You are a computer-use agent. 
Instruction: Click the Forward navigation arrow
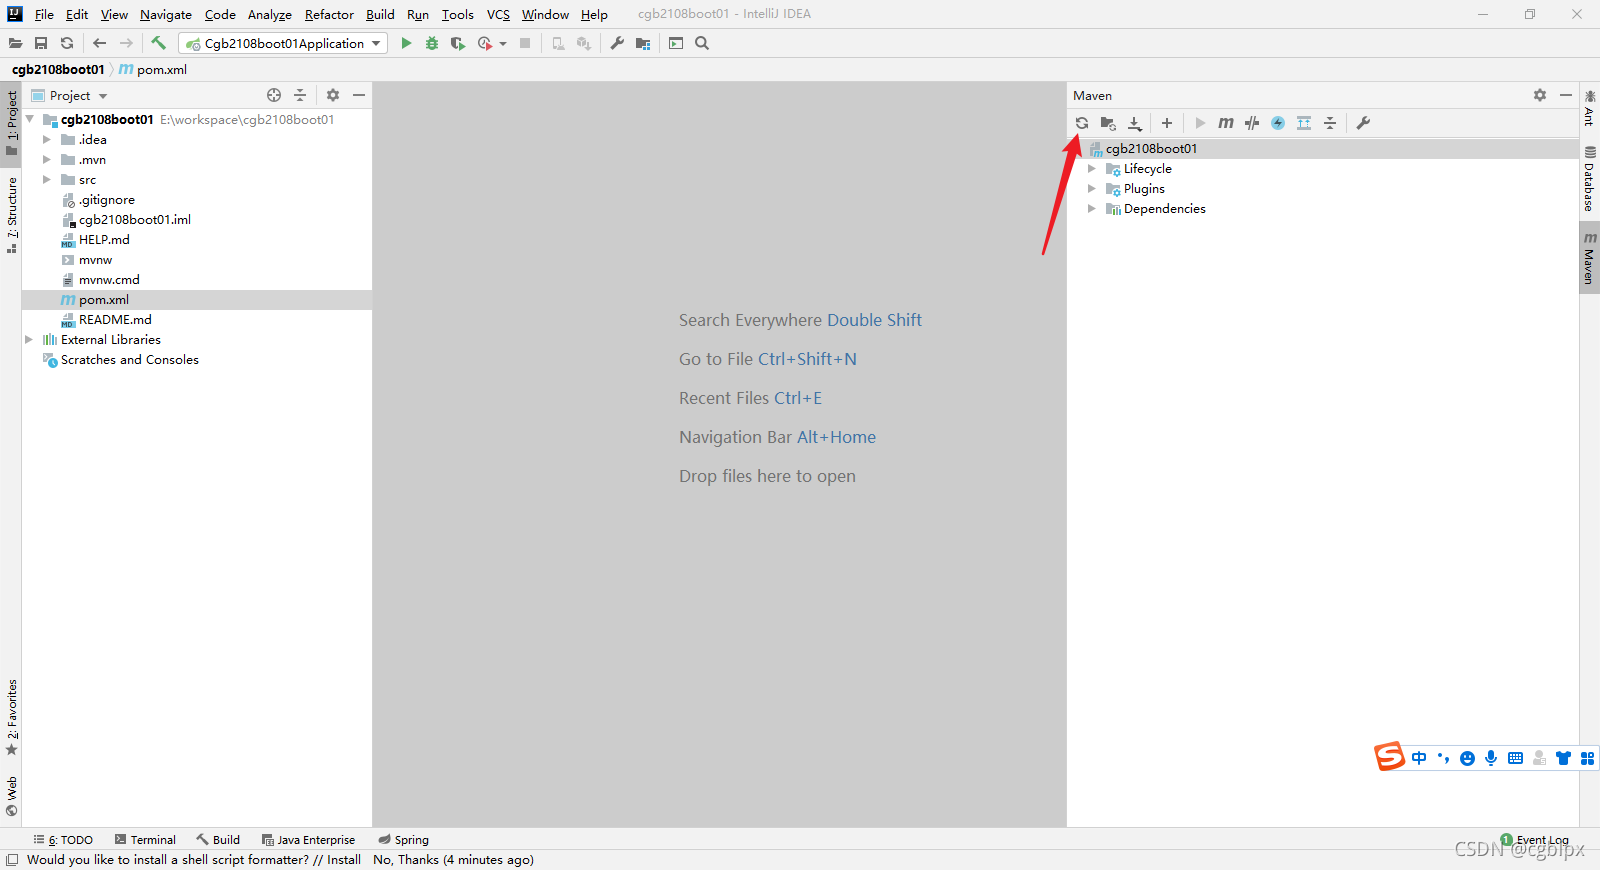pos(126,43)
